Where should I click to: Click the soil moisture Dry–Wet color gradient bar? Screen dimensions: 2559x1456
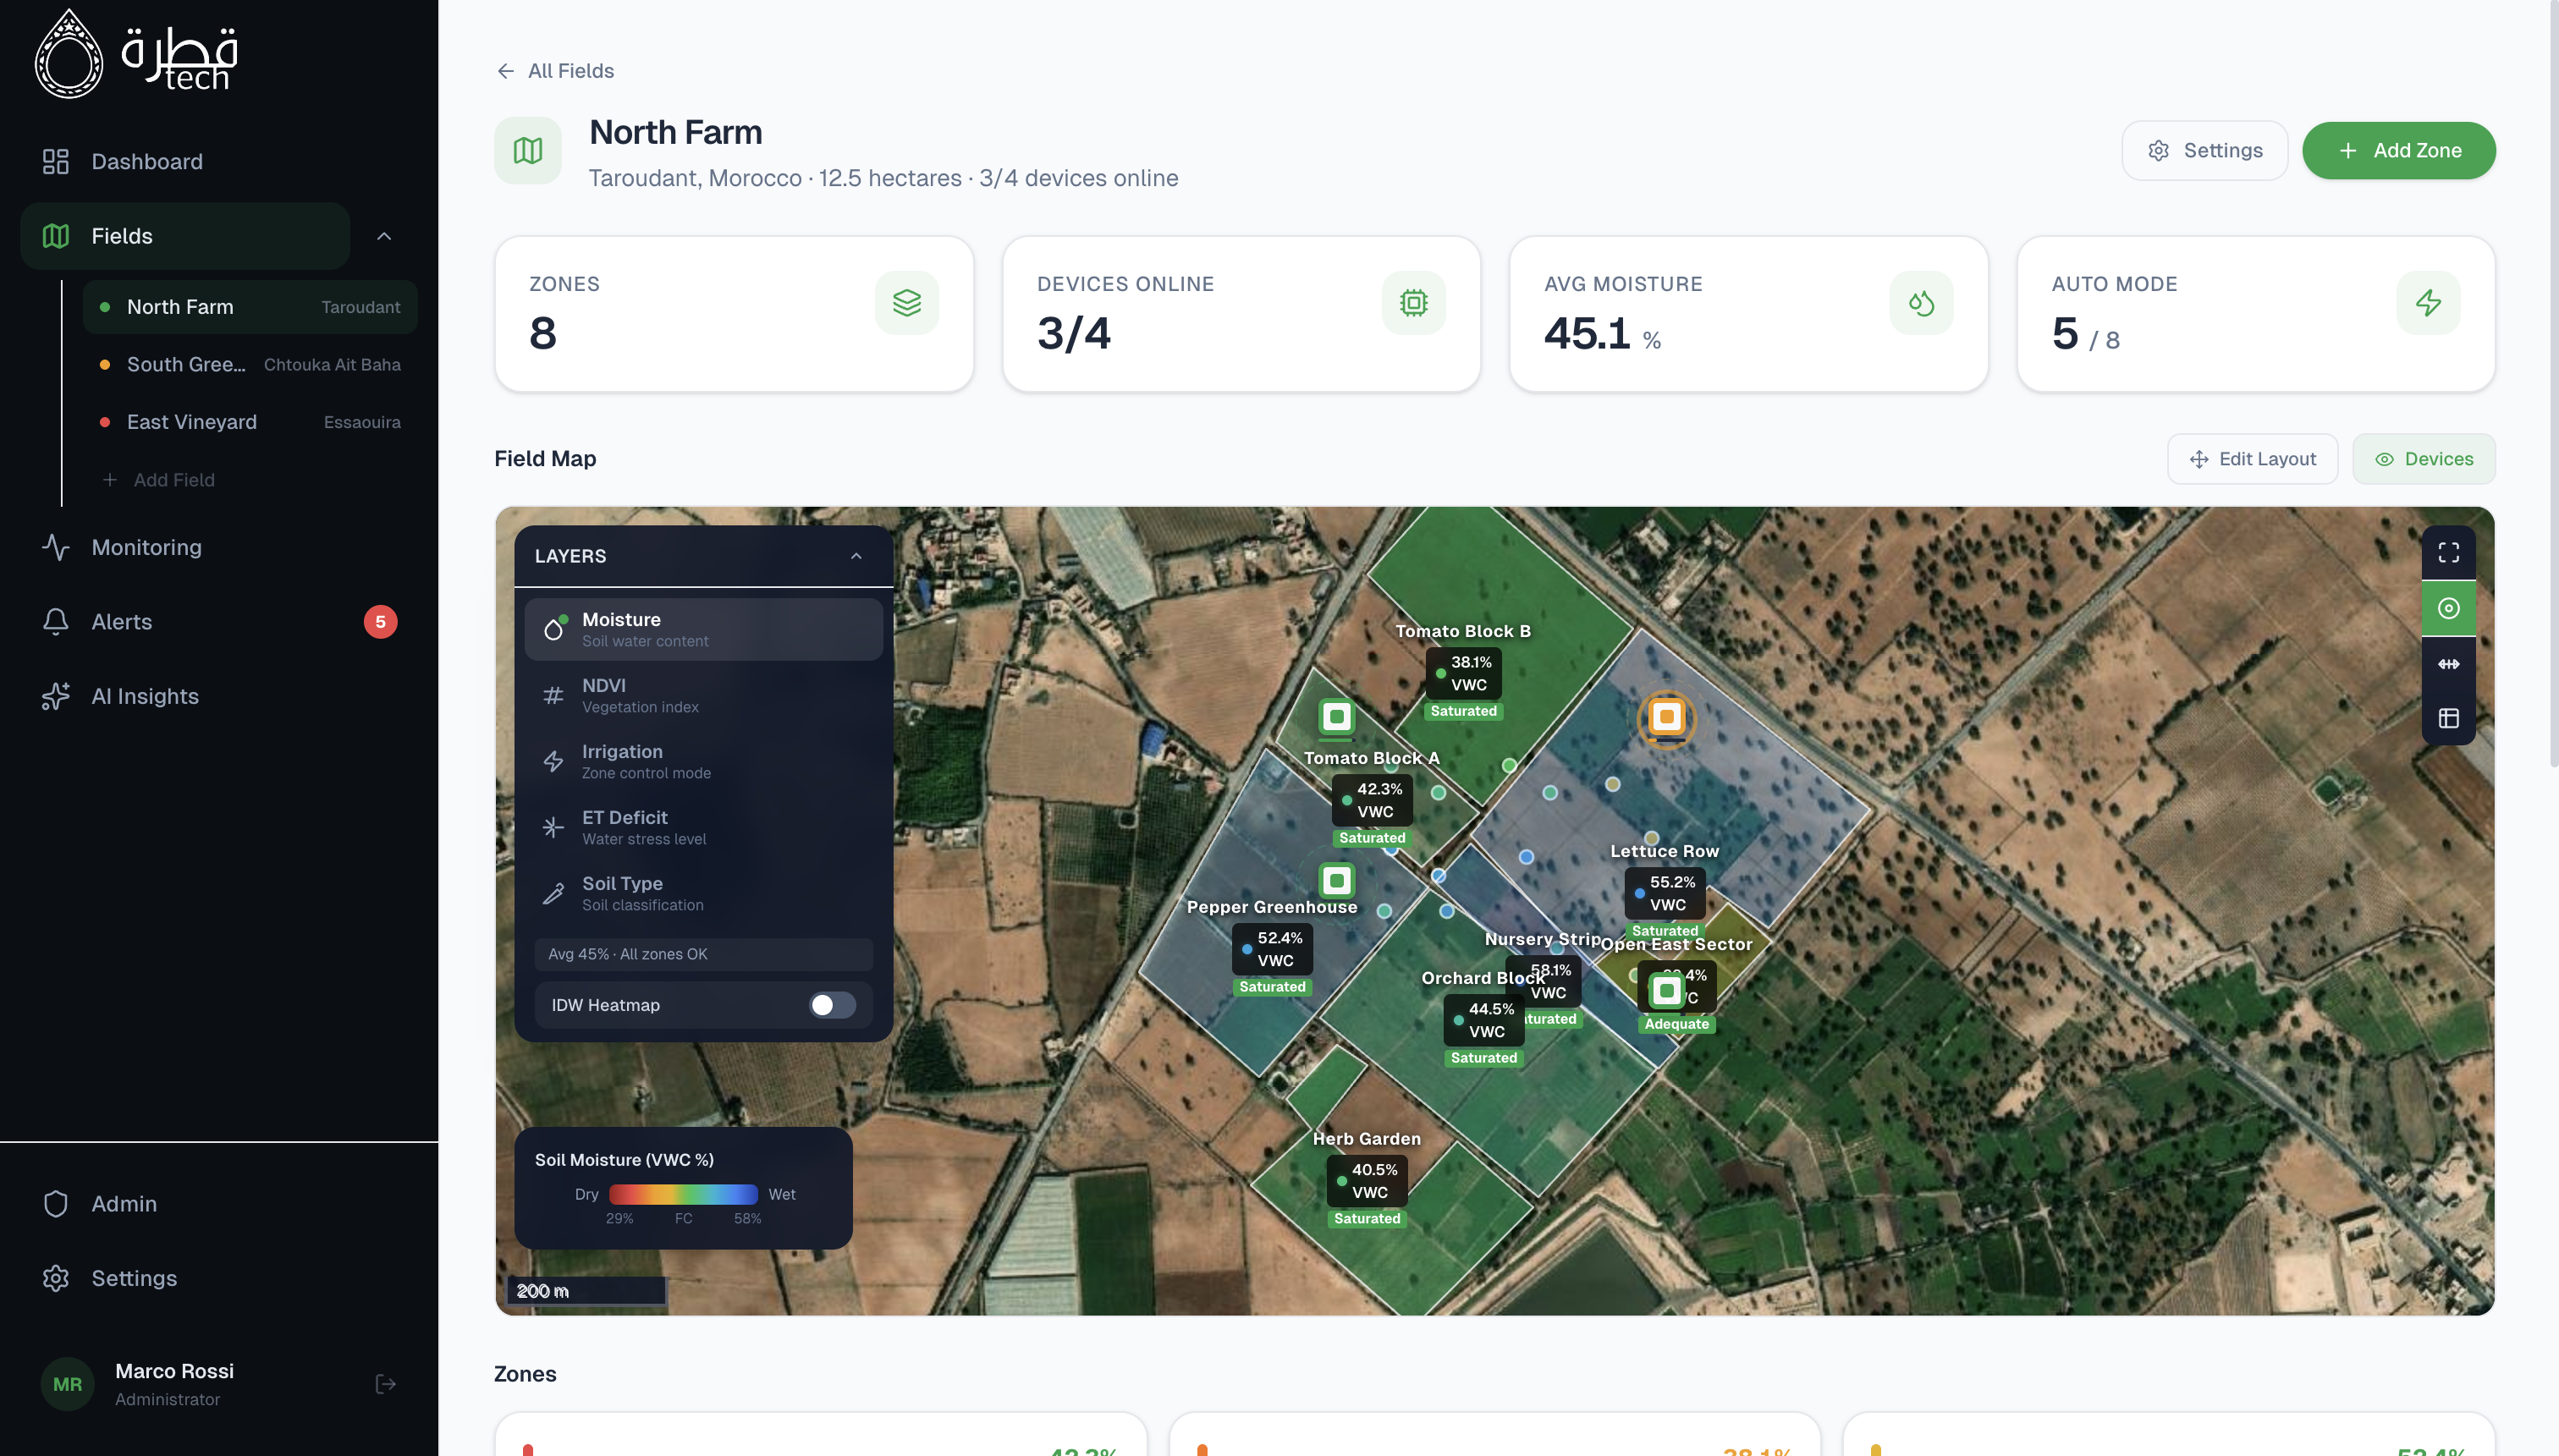coord(683,1194)
